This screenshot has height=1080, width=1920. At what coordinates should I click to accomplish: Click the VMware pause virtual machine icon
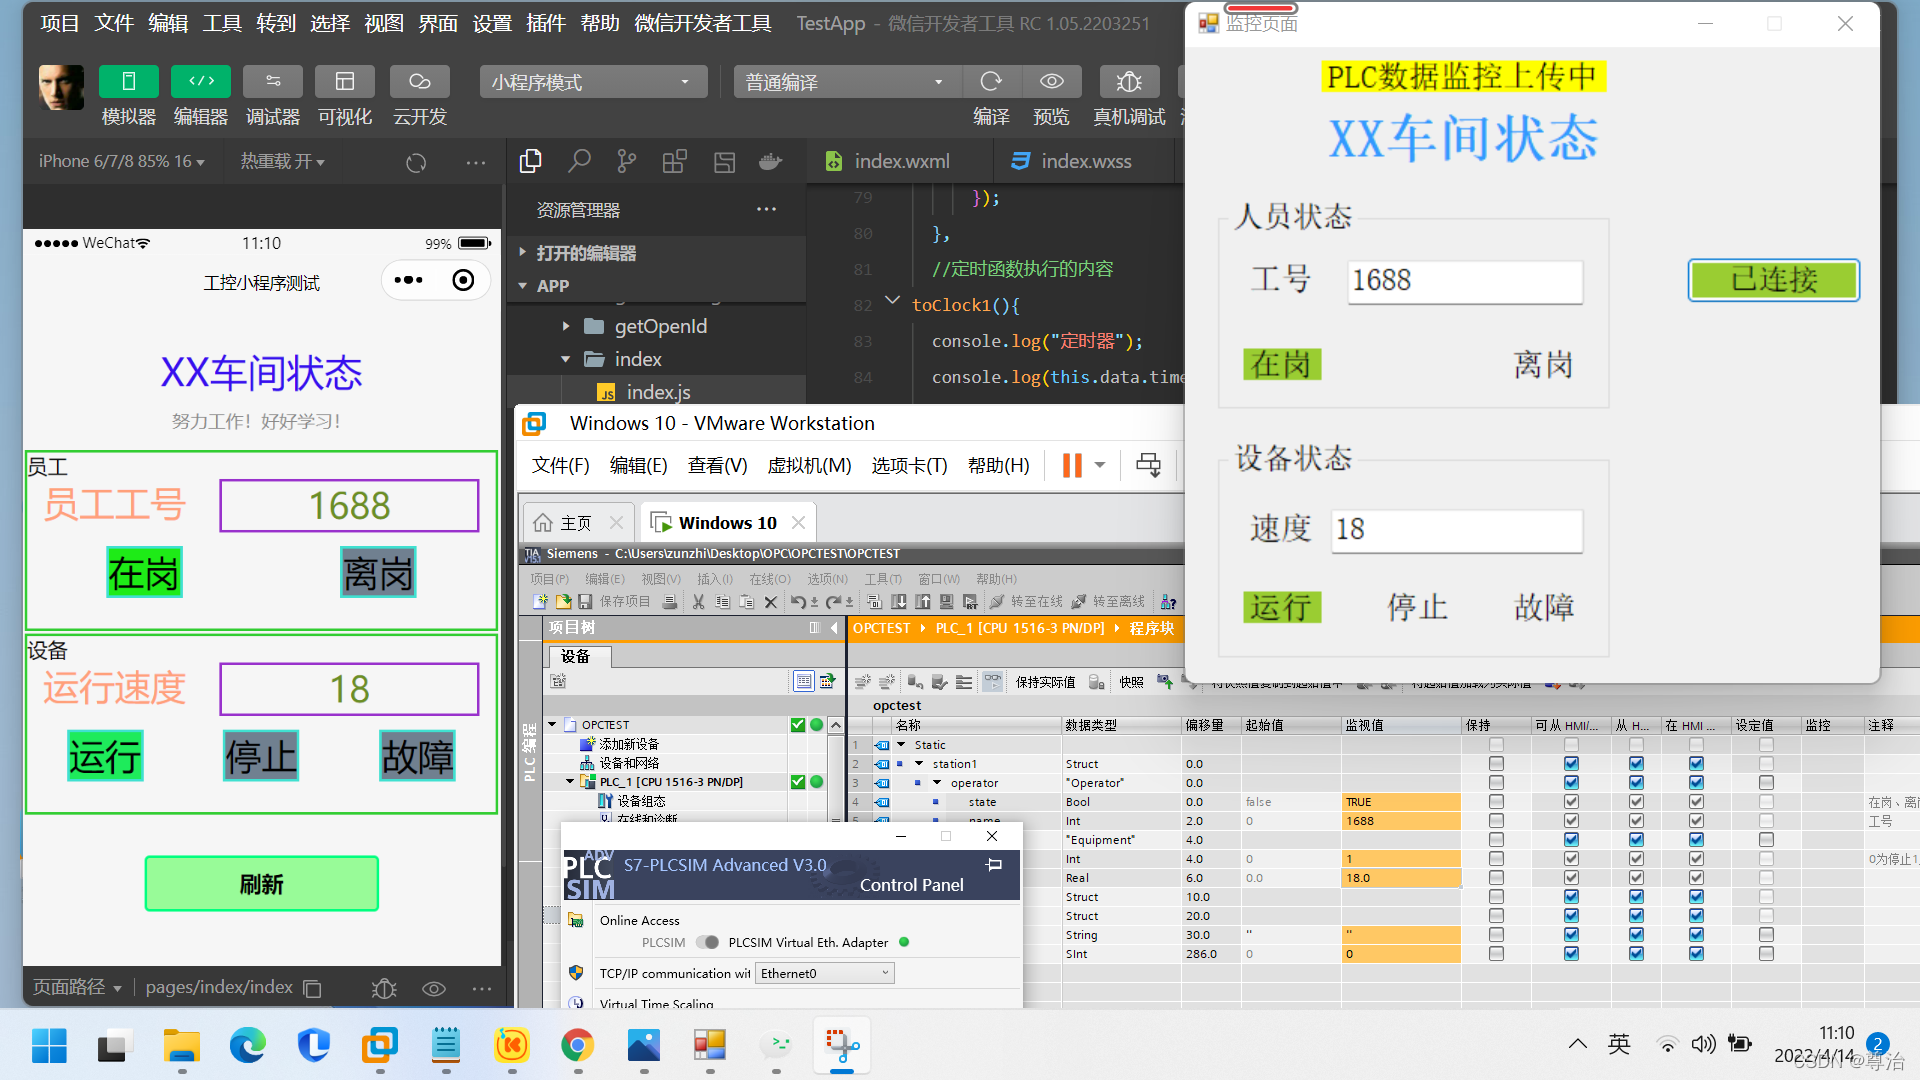click(1072, 465)
